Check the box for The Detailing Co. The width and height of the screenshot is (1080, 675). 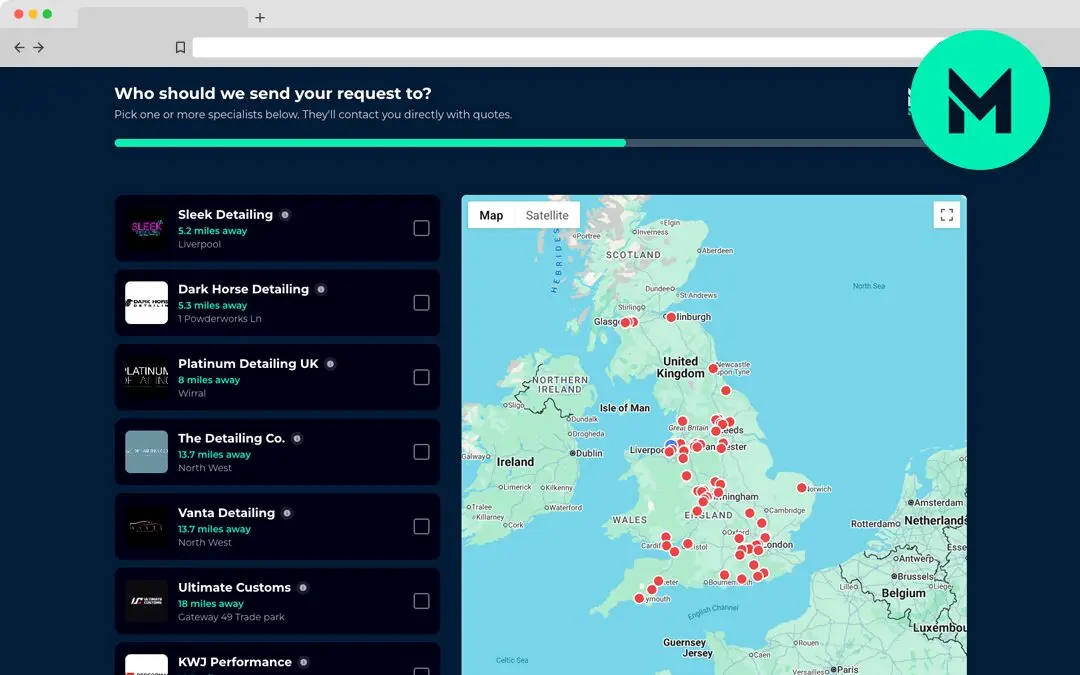(x=421, y=452)
